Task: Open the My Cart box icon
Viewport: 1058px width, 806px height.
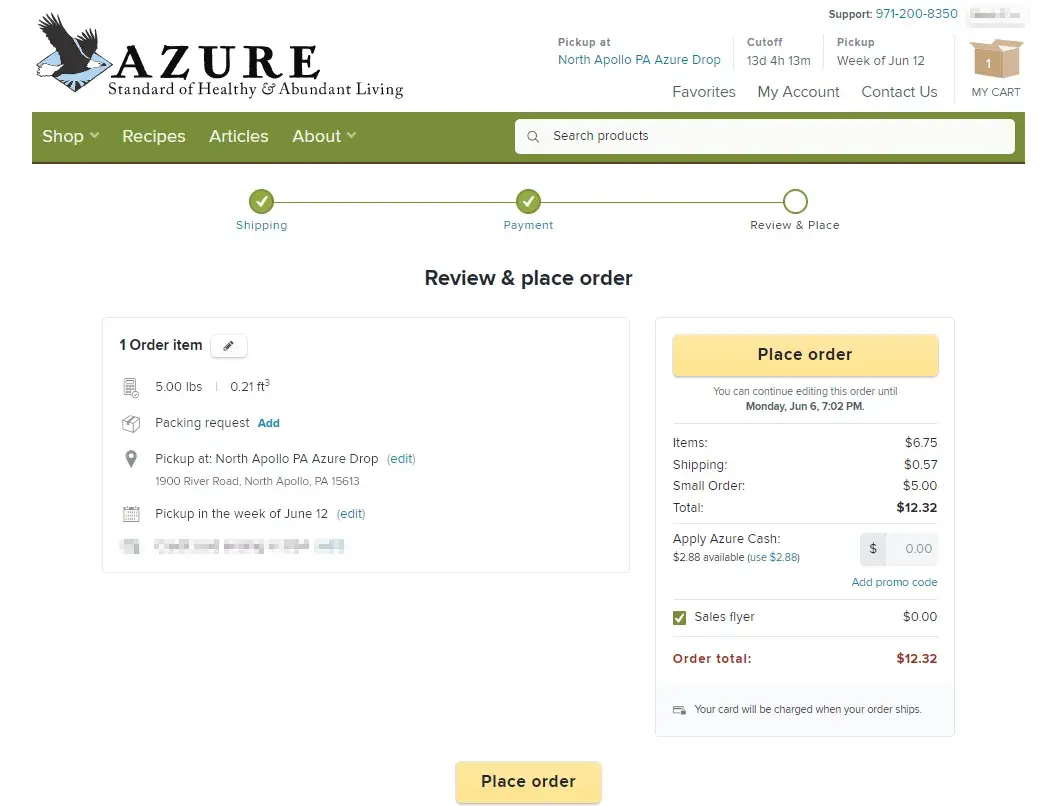Action: point(996,61)
